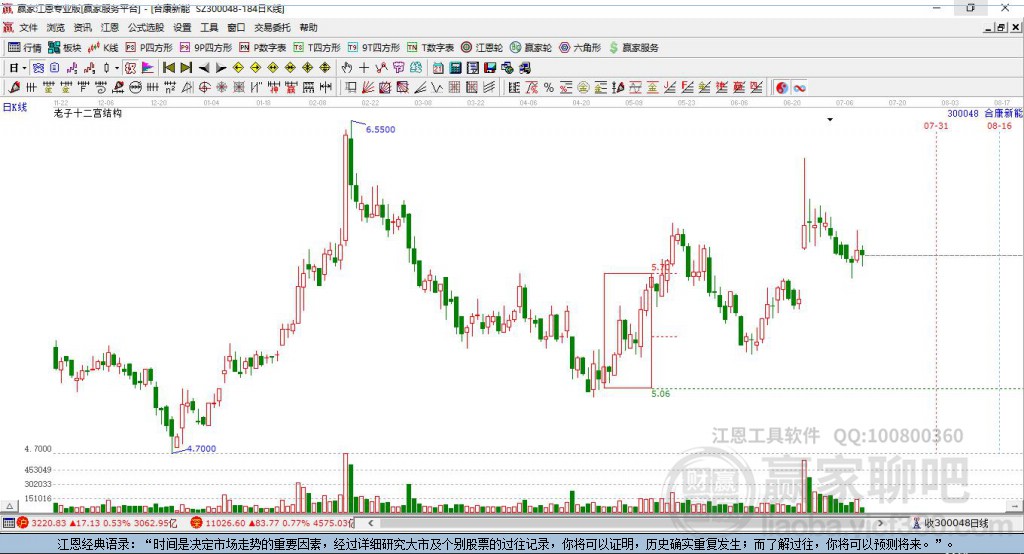This screenshot has height=554, width=1024.
Task: Click the black left arrow icon
Action: (204, 68)
